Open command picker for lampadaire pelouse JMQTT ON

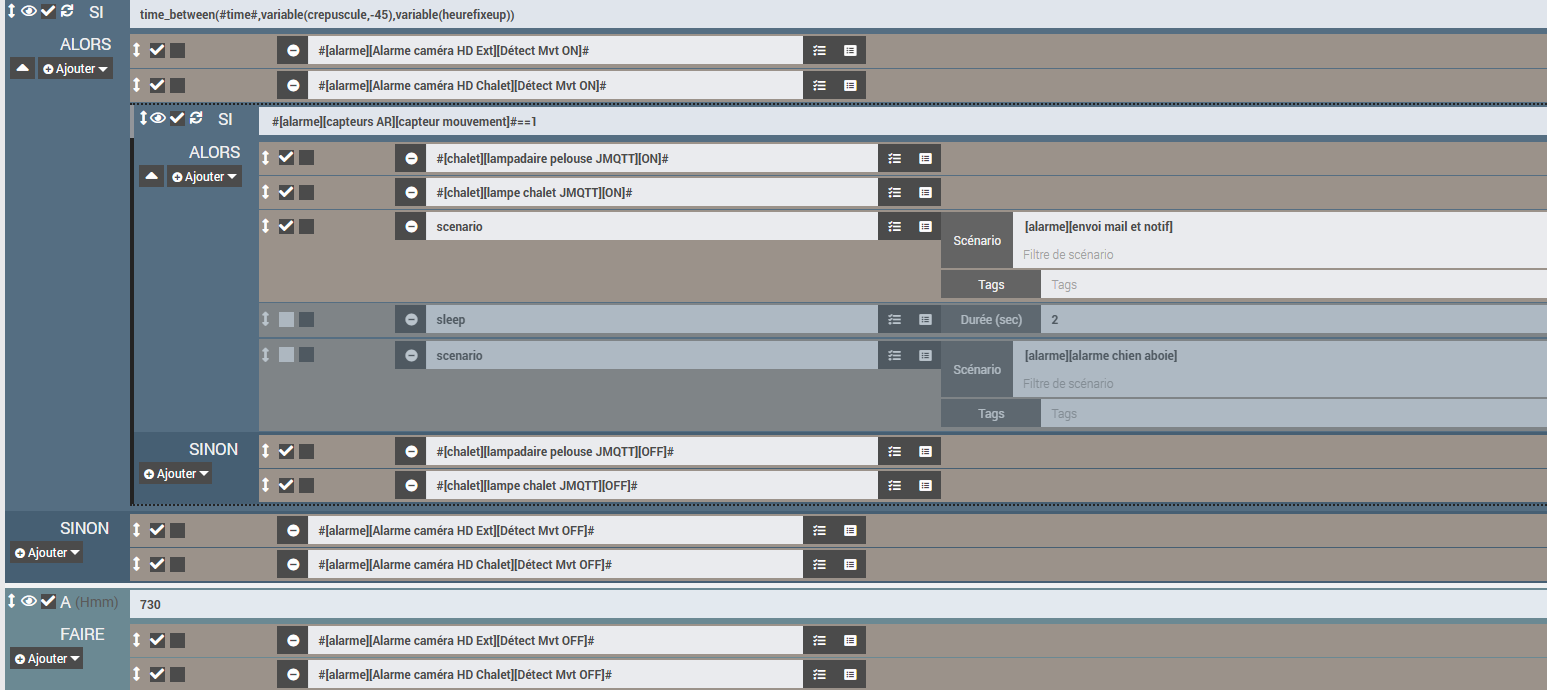click(925, 158)
